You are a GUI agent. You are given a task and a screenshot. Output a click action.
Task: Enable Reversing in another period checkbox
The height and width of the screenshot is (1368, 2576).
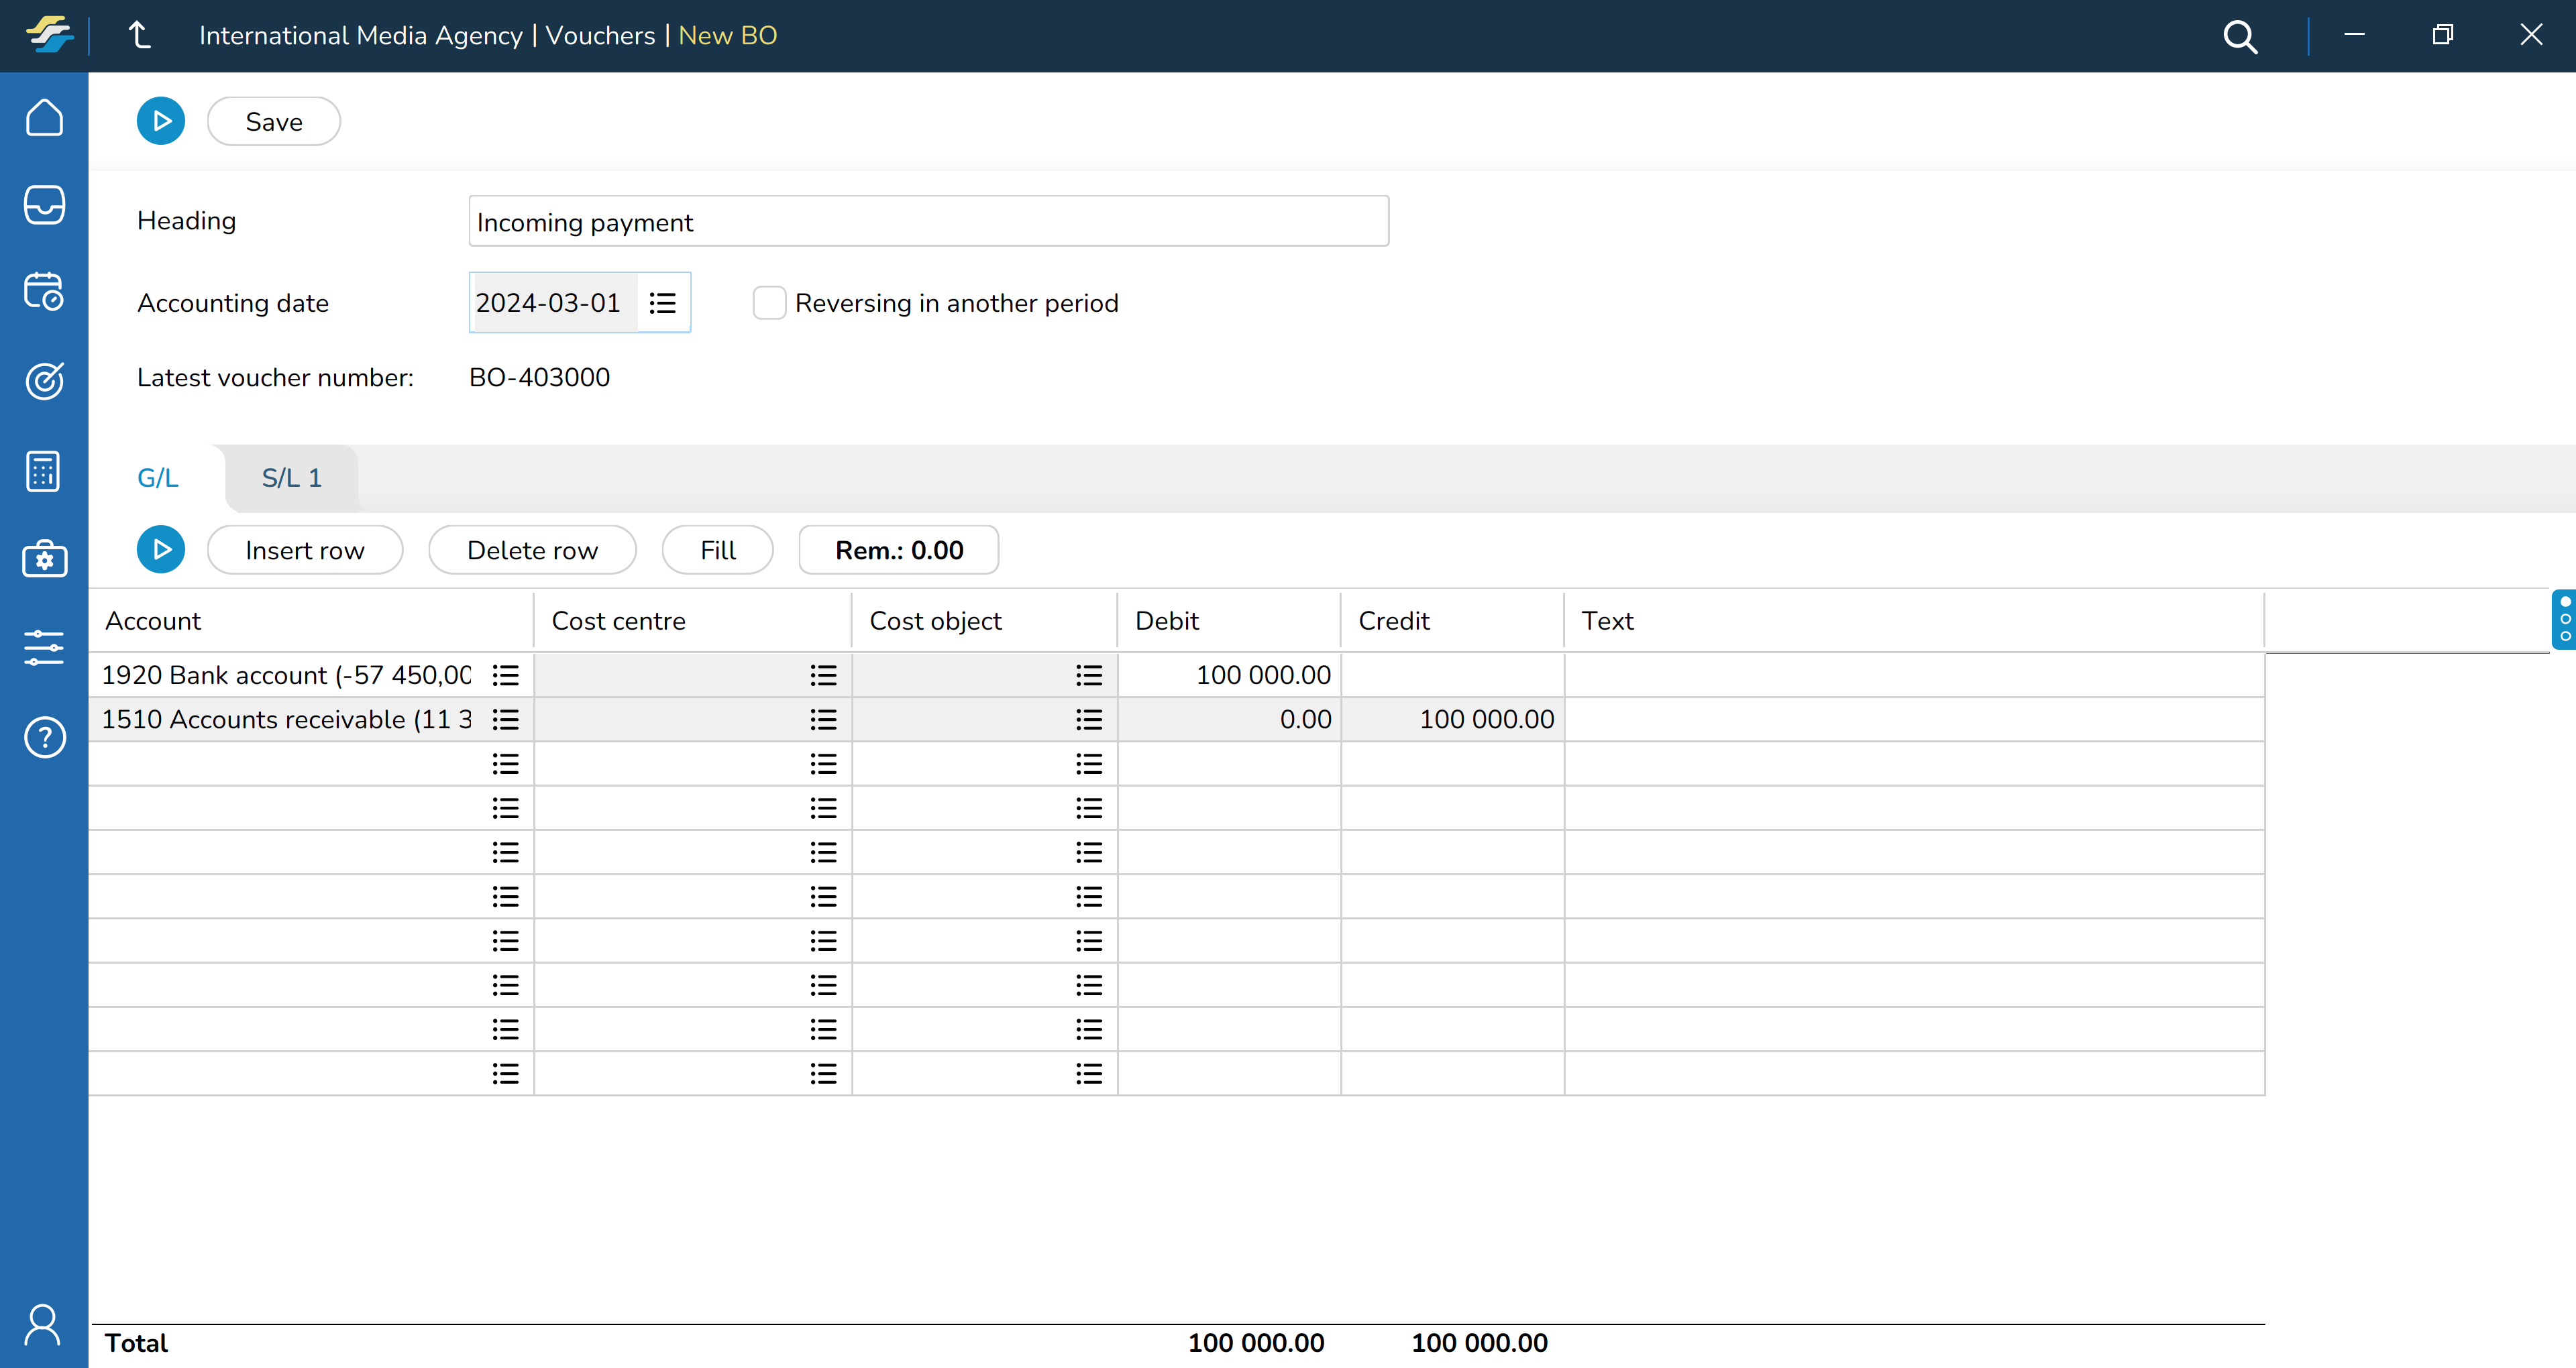(769, 303)
